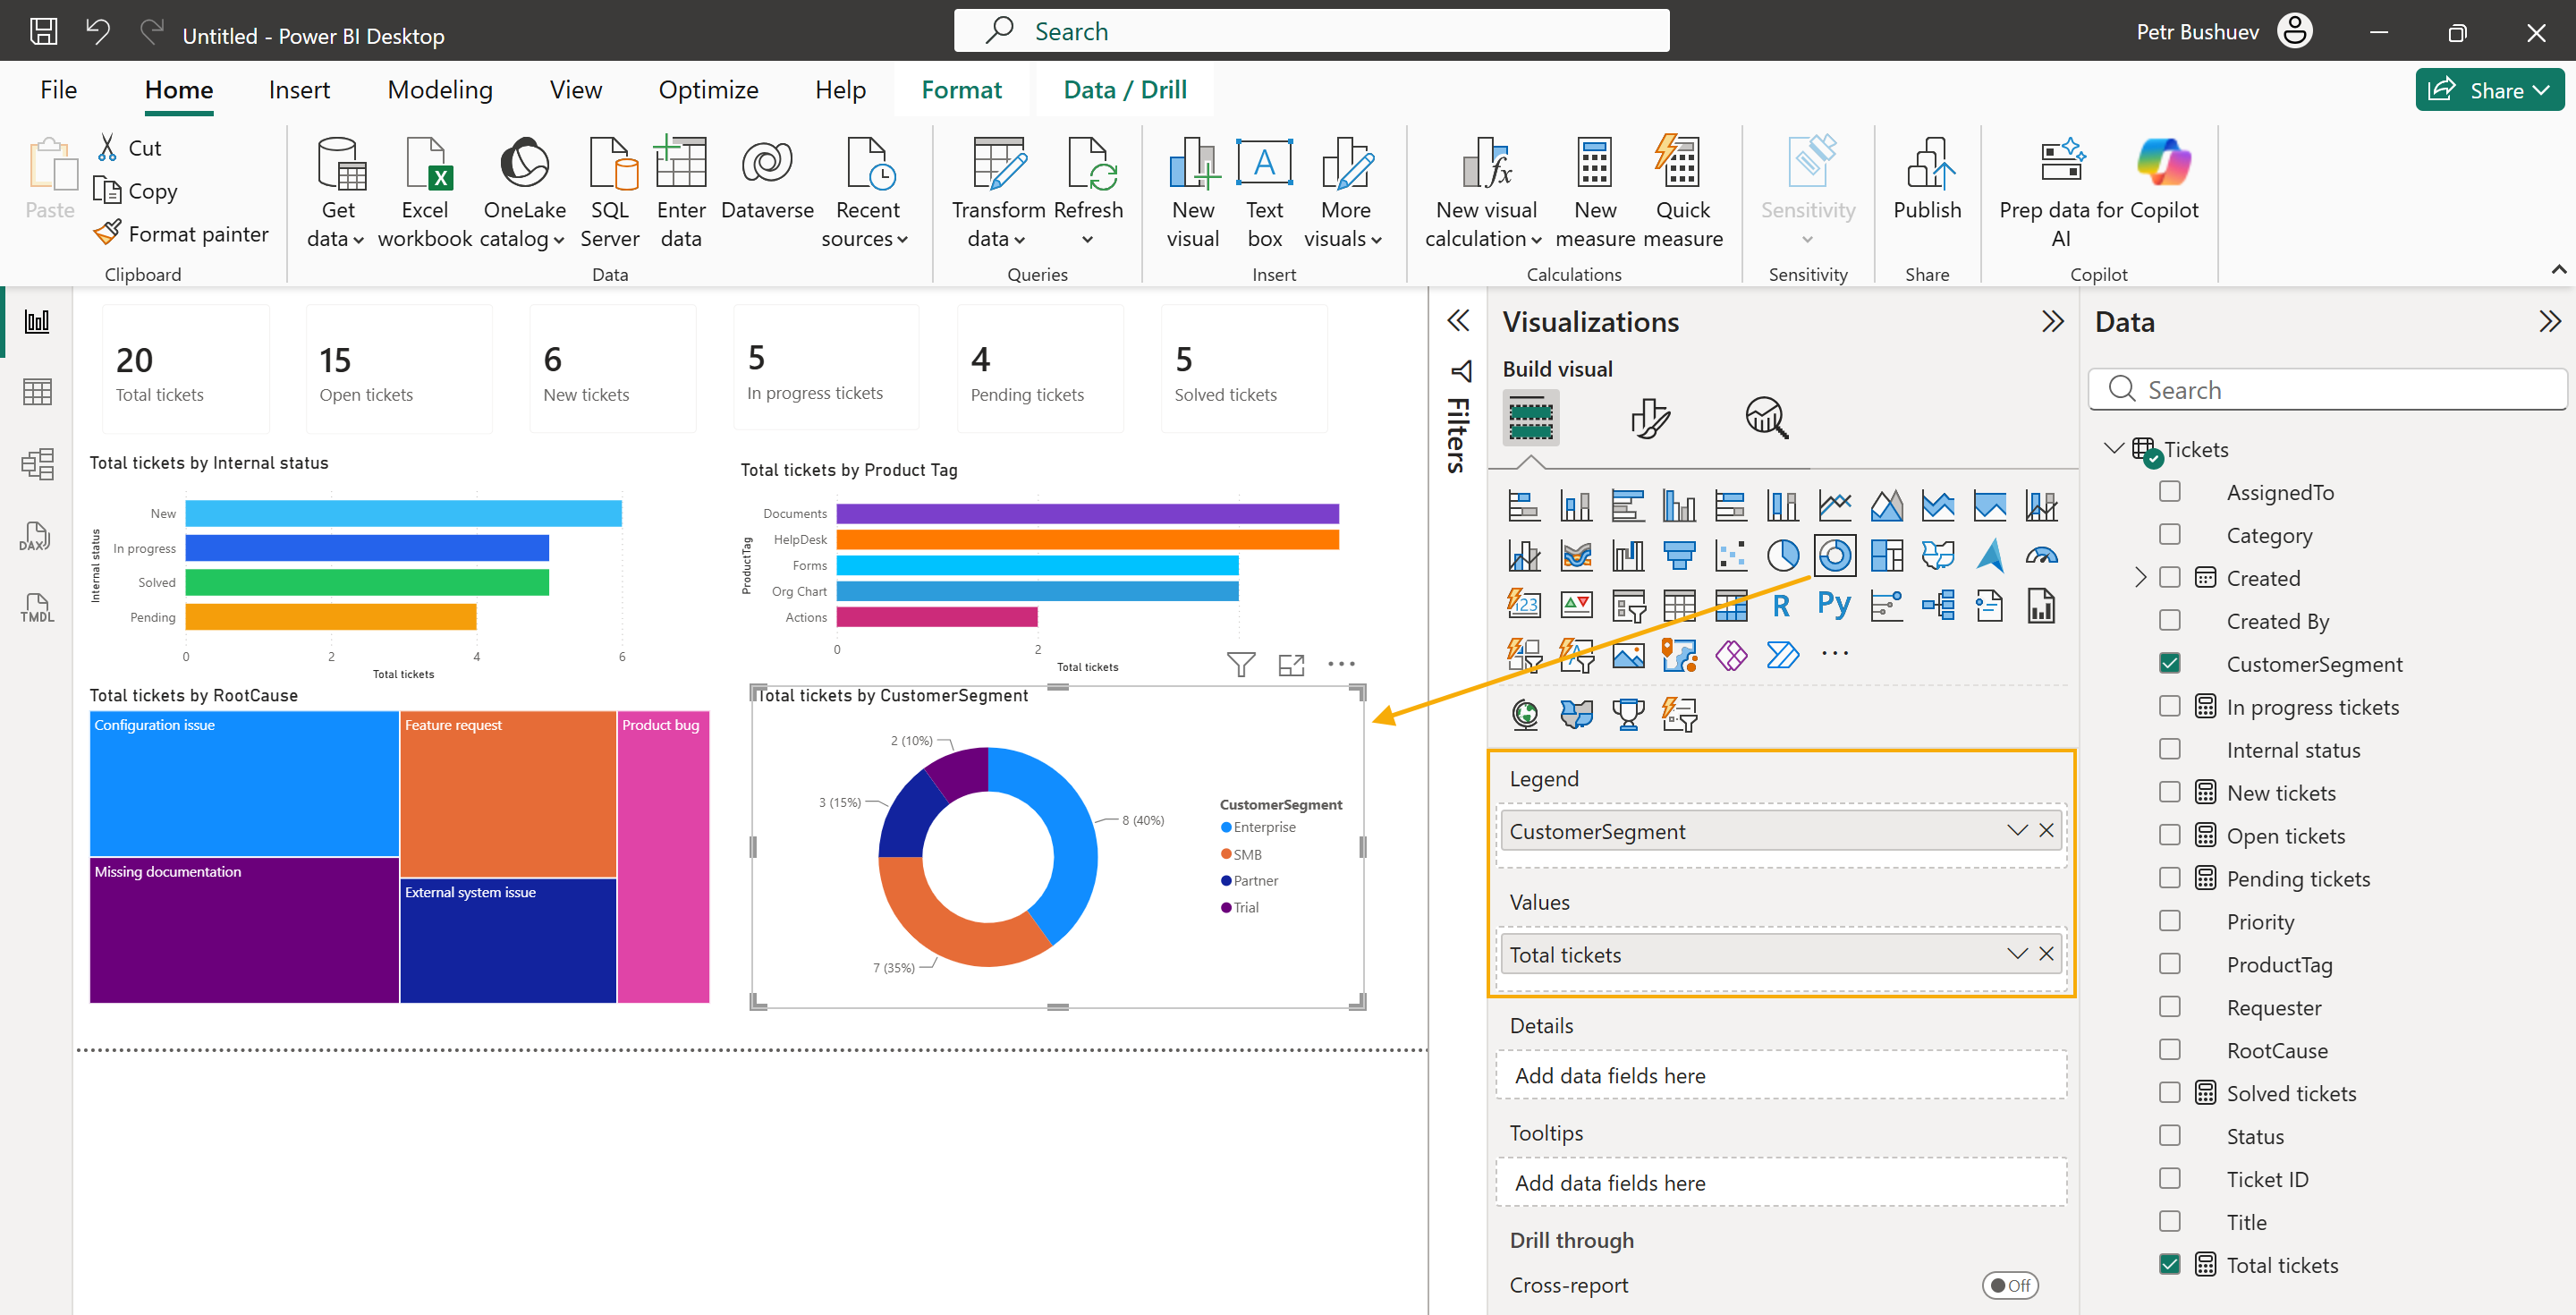Pick the Gauge visual icon

pos(2041,555)
